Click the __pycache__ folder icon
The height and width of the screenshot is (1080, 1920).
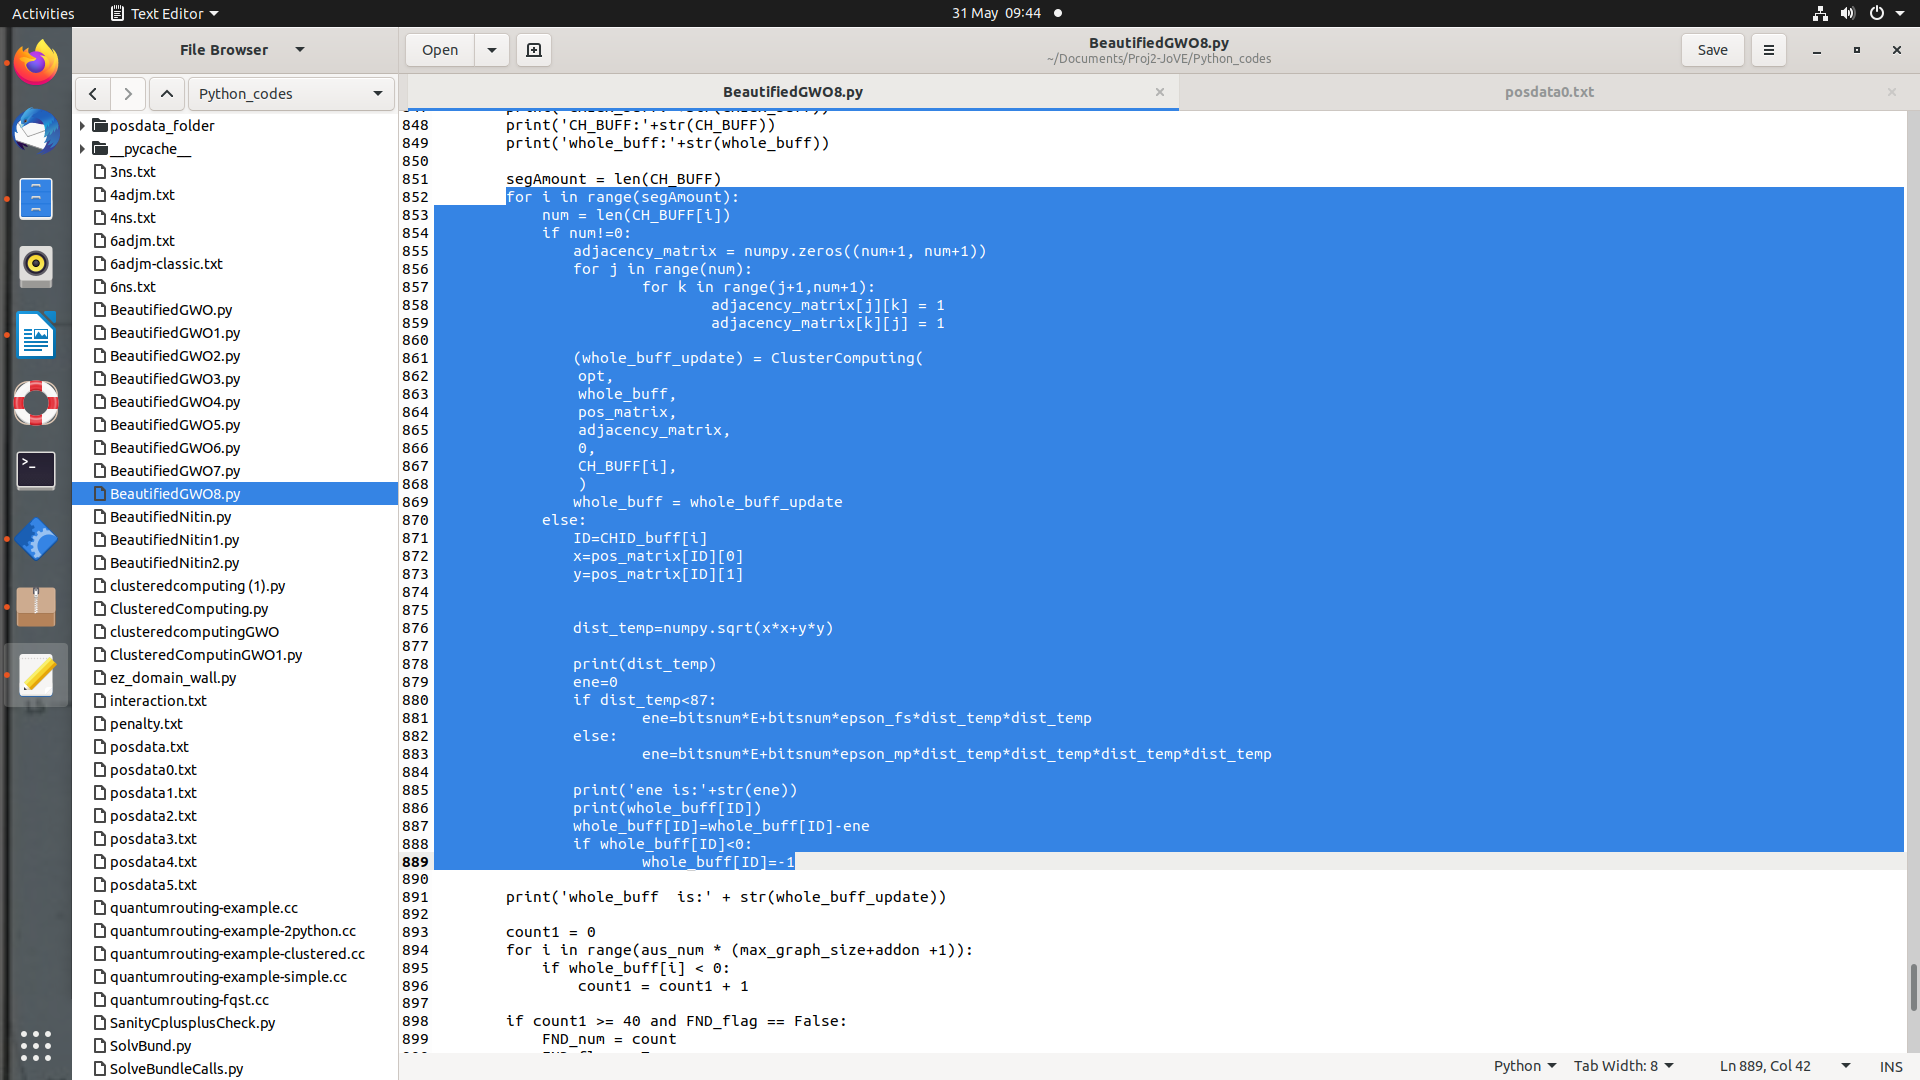tap(100, 149)
